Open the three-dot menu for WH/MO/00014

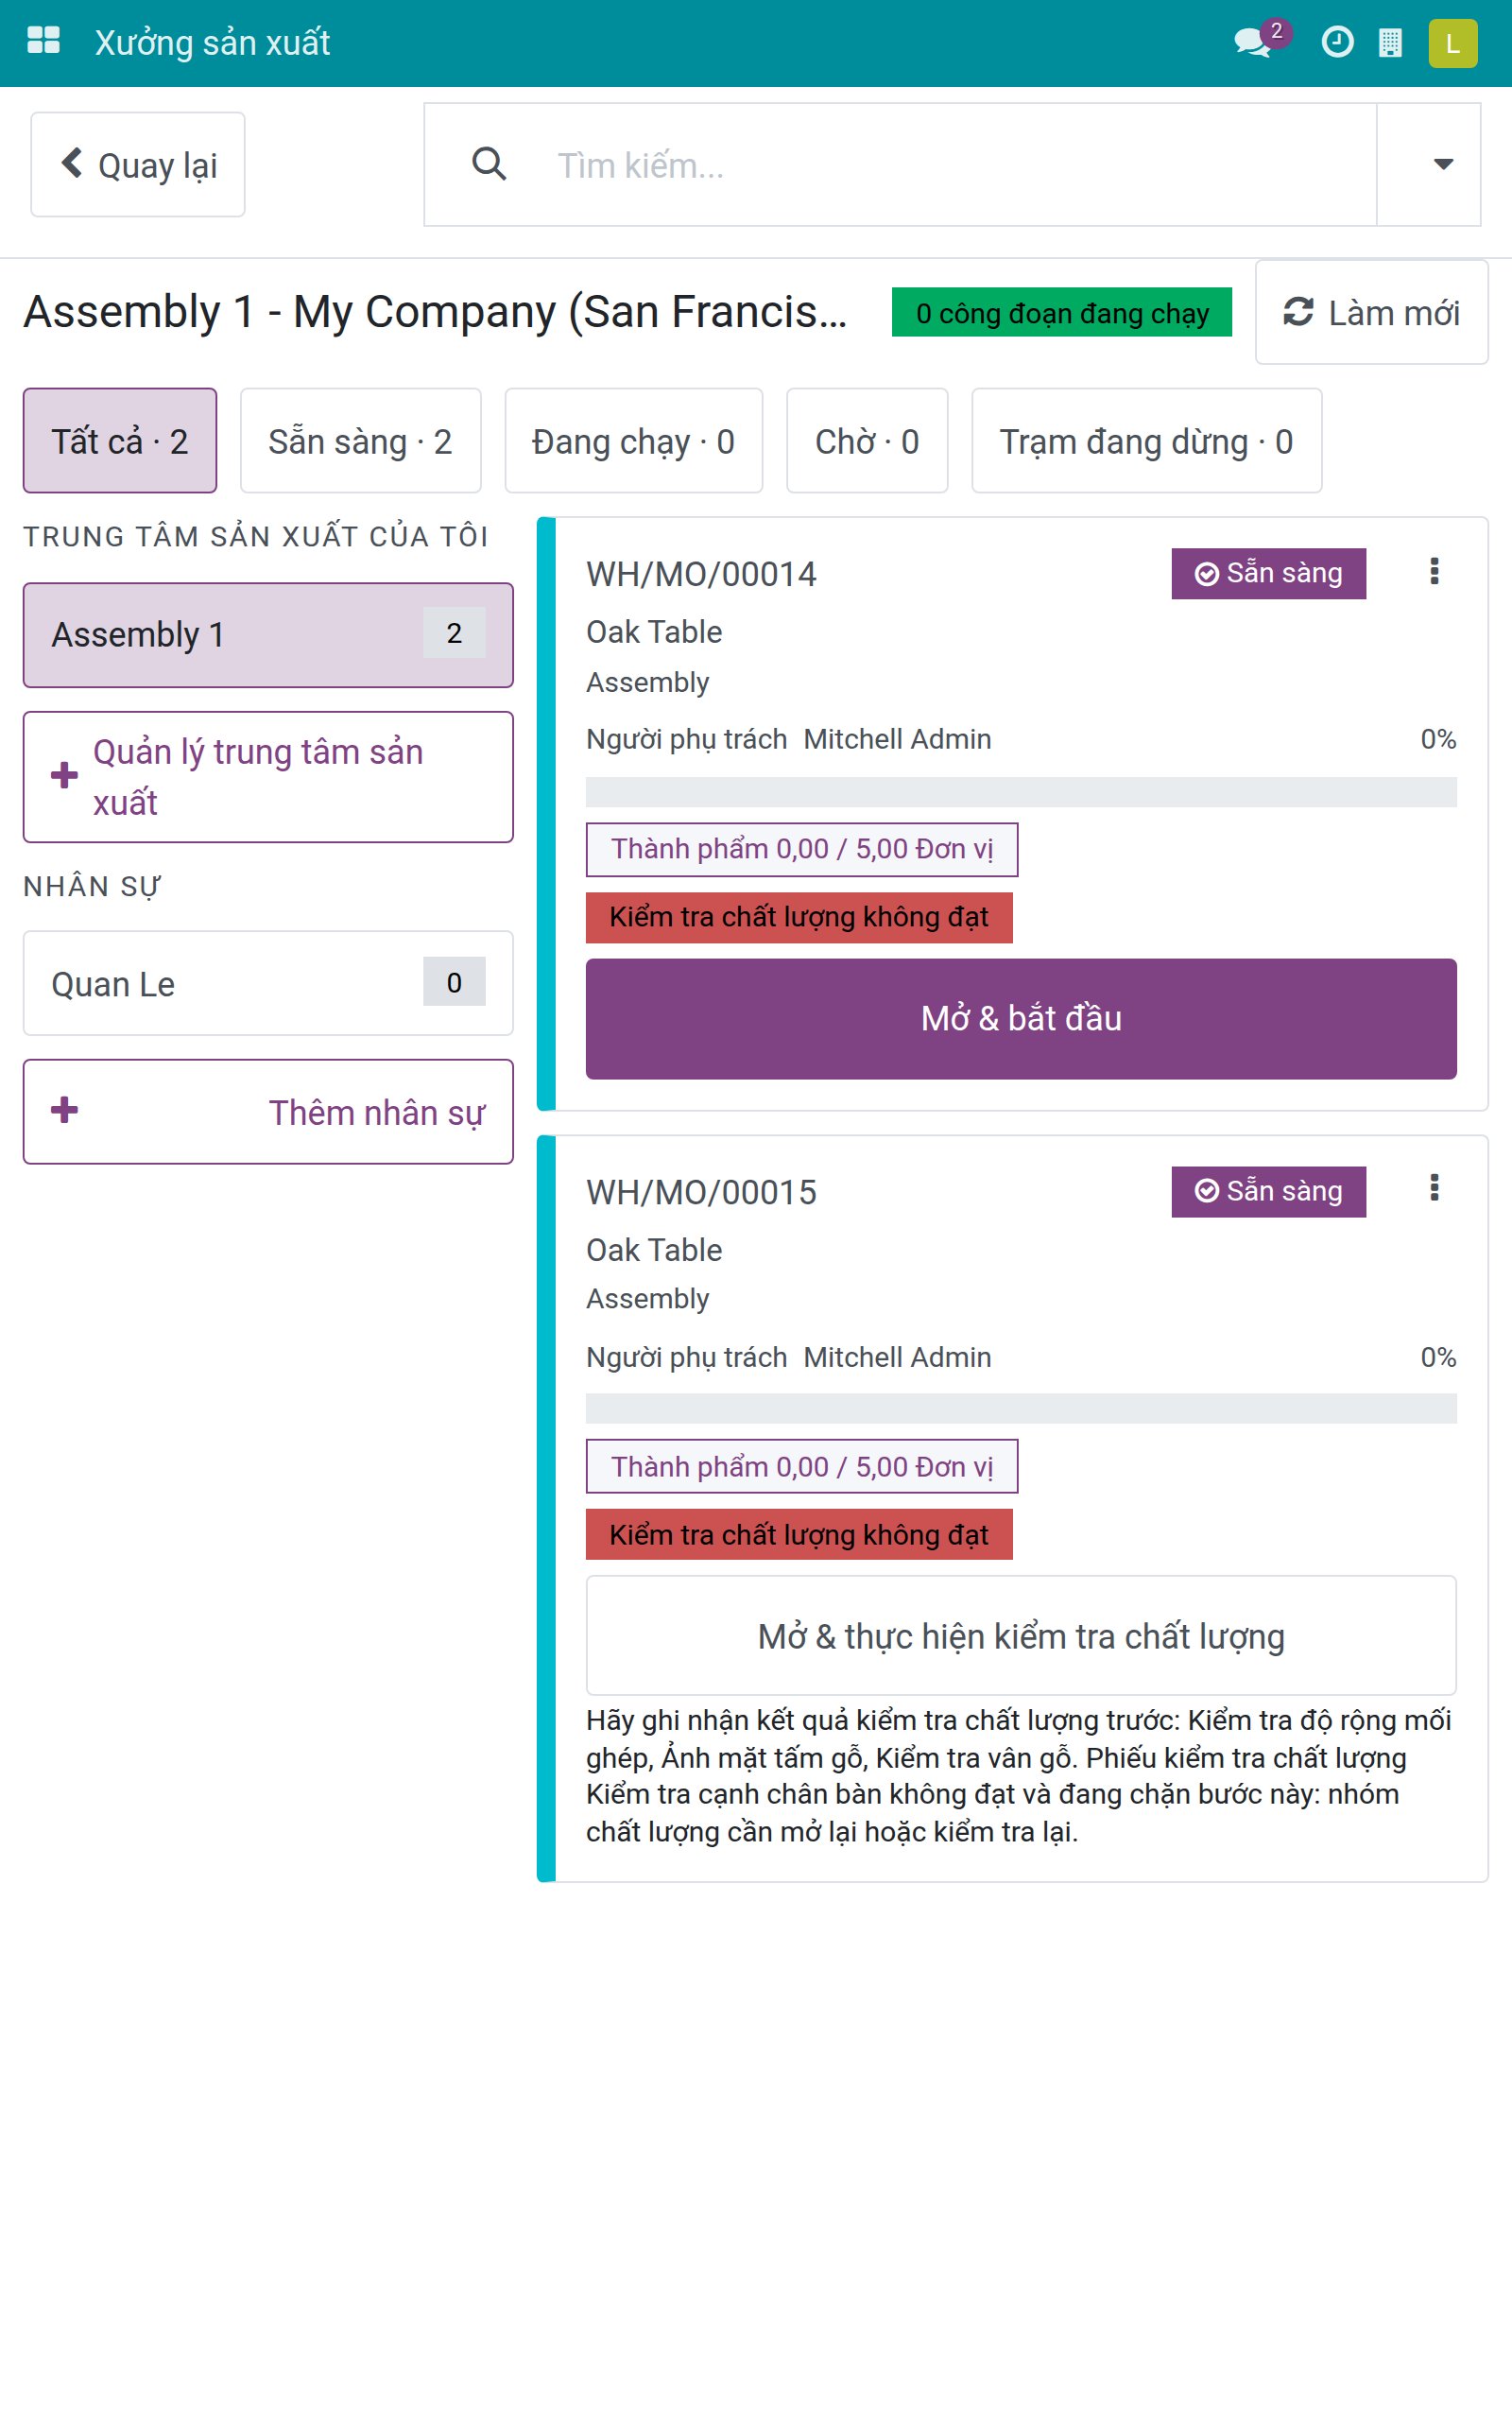1434,571
